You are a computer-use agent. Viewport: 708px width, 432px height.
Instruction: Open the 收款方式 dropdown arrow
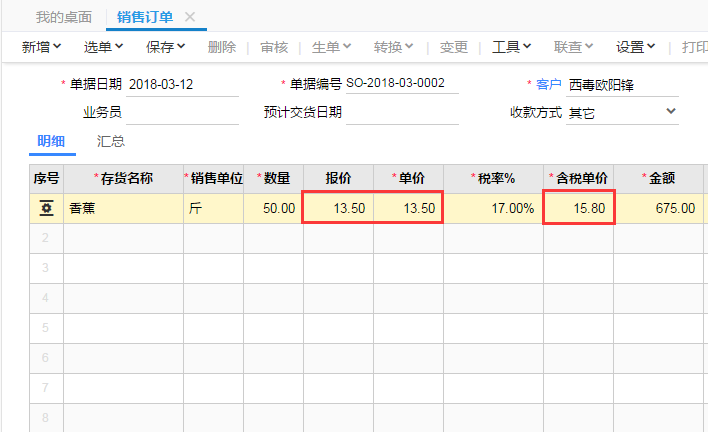tap(671, 111)
